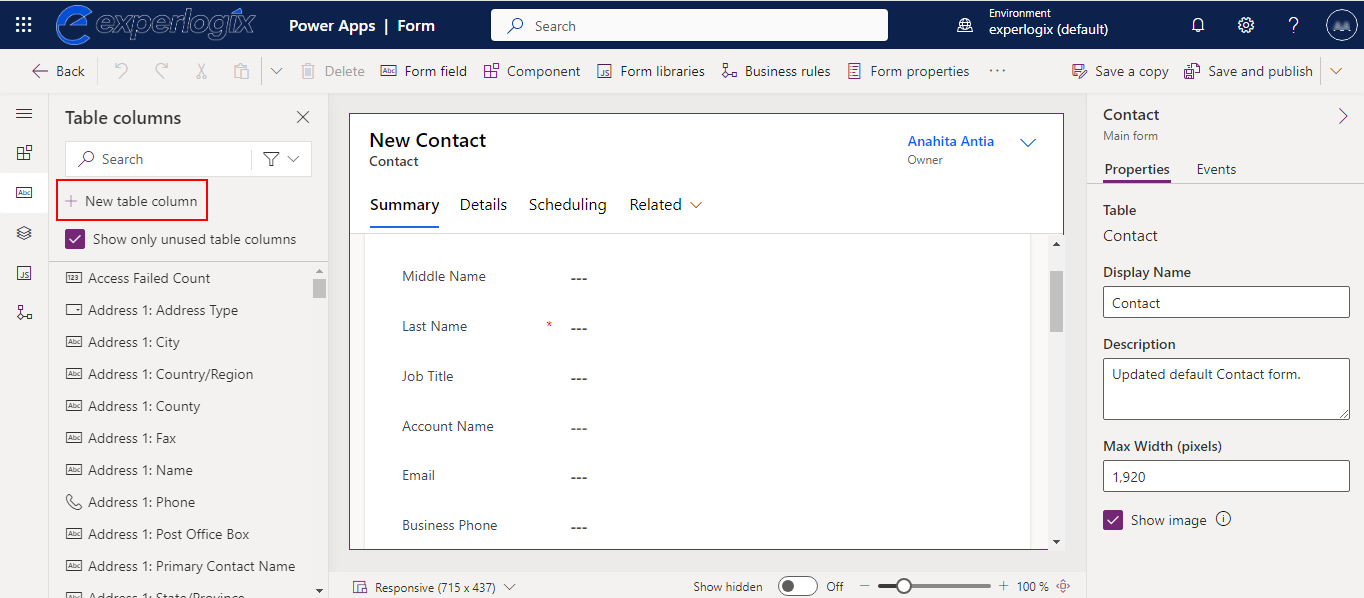Image resolution: width=1364 pixels, height=598 pixels.
Task: Expand the Save and publish dropdown
Action: pos(1337,71)
